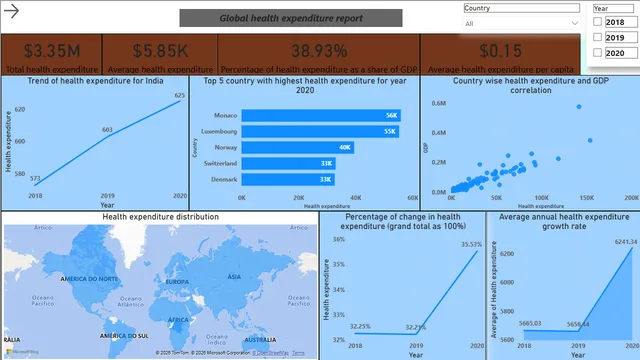The height and width of the screenshot is (360, 640).
Task: Click the 603 data label on India trend
Action: (x=107, y=130)
